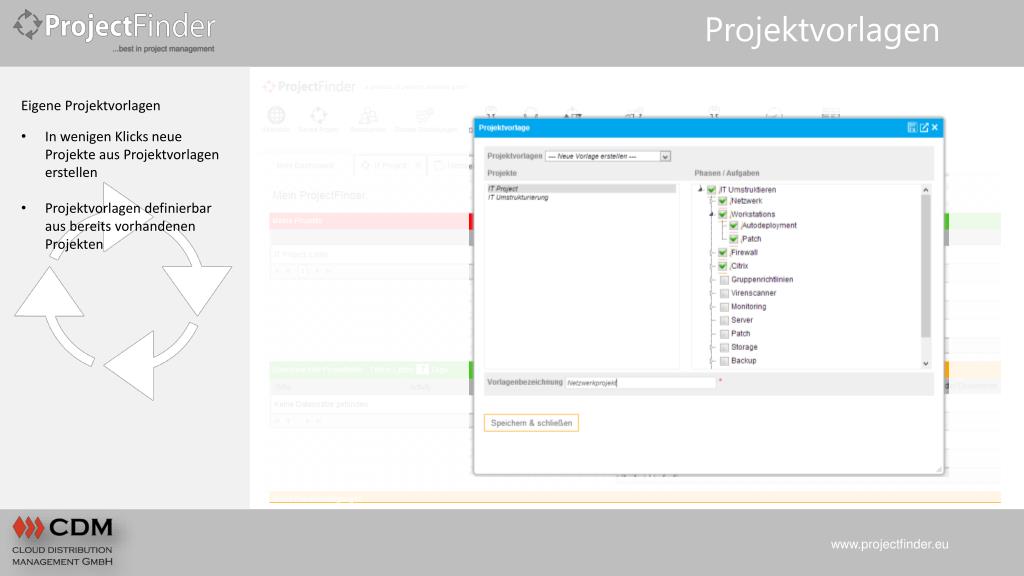
Task: Select 'IT Umstrukturierung' in Projekte list
Action: [518, 197]
